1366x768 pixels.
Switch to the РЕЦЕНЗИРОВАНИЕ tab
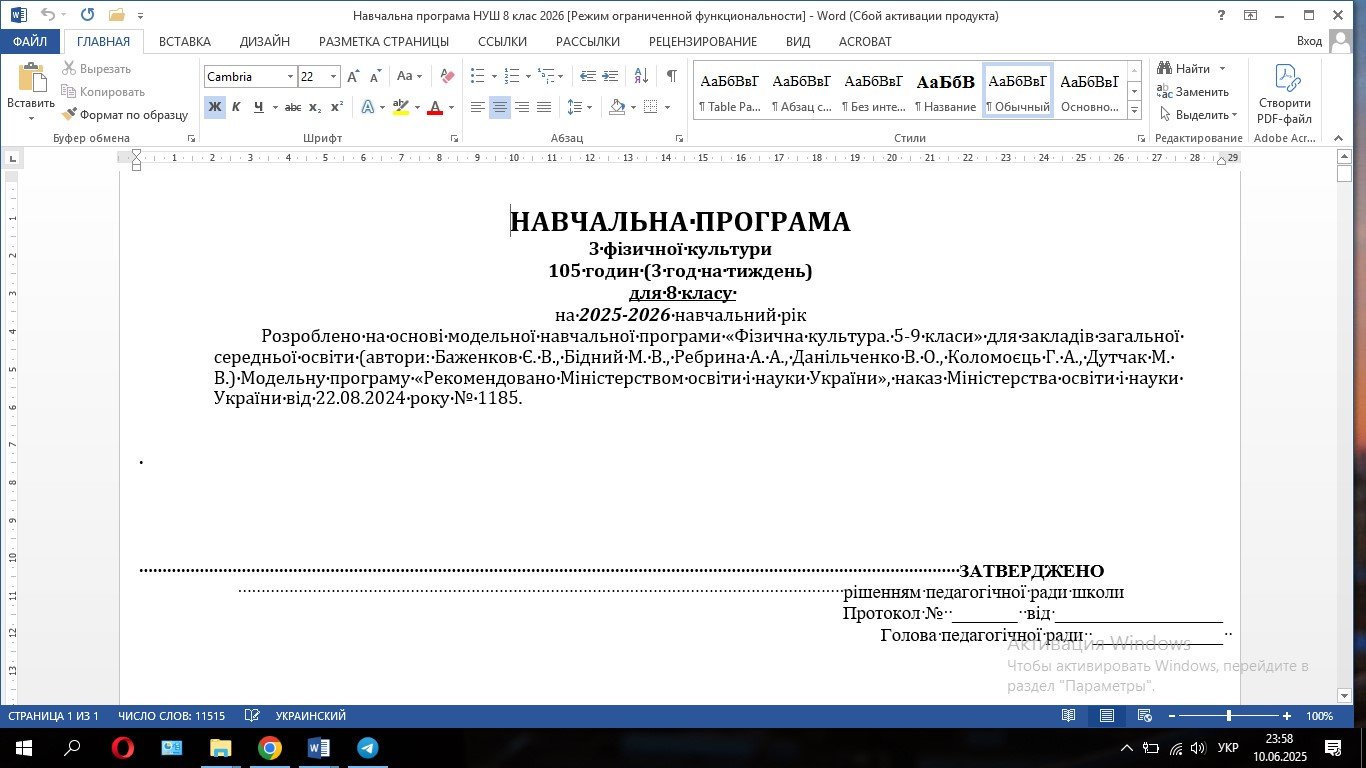click(x=703, y=41)
